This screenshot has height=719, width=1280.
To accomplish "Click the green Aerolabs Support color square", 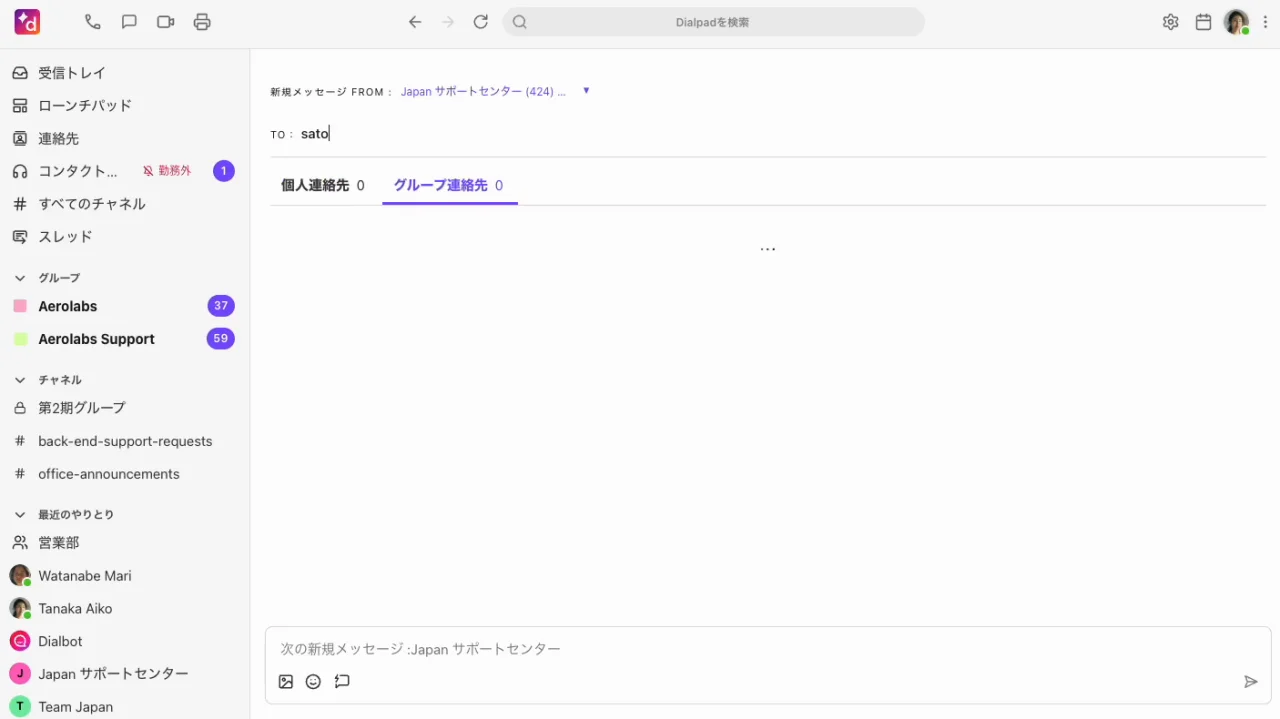I will [20, 339].
